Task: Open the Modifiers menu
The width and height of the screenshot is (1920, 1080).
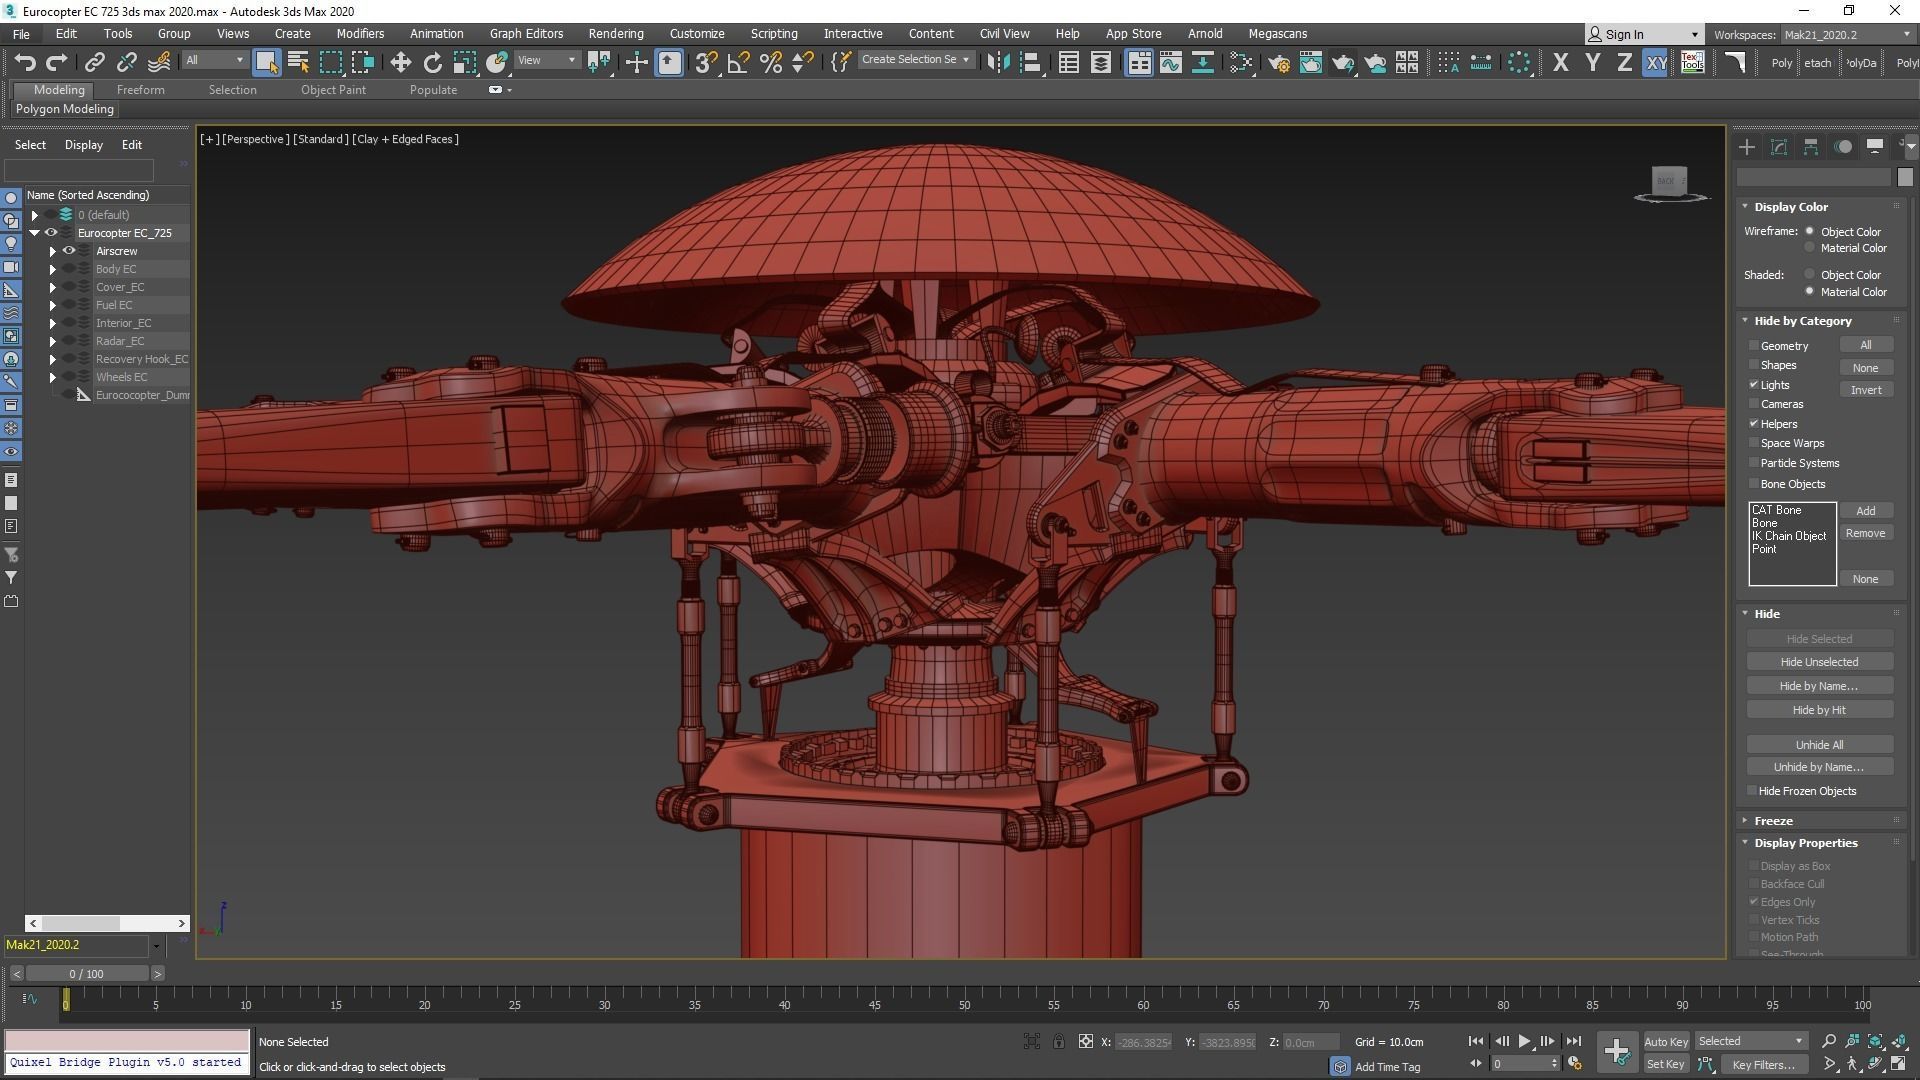Action: point(360,33)
